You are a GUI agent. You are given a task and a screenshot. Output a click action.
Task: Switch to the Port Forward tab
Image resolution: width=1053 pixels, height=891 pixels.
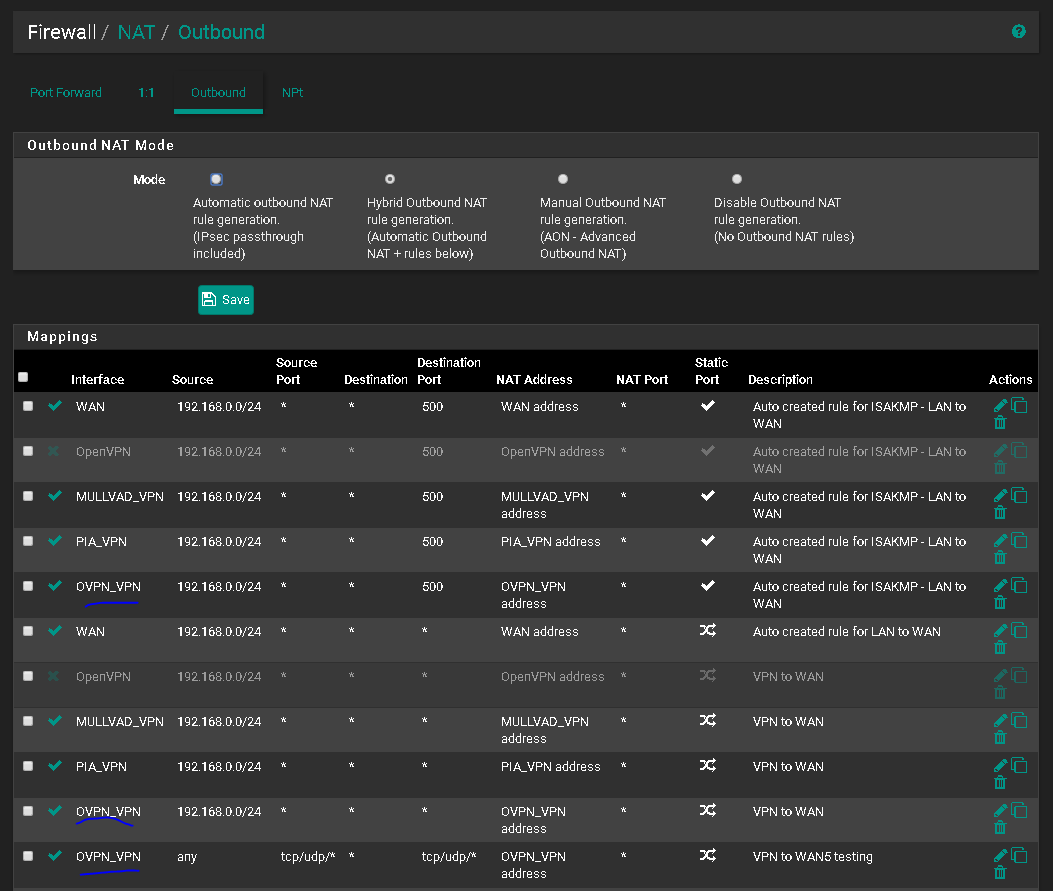point(66,93)
